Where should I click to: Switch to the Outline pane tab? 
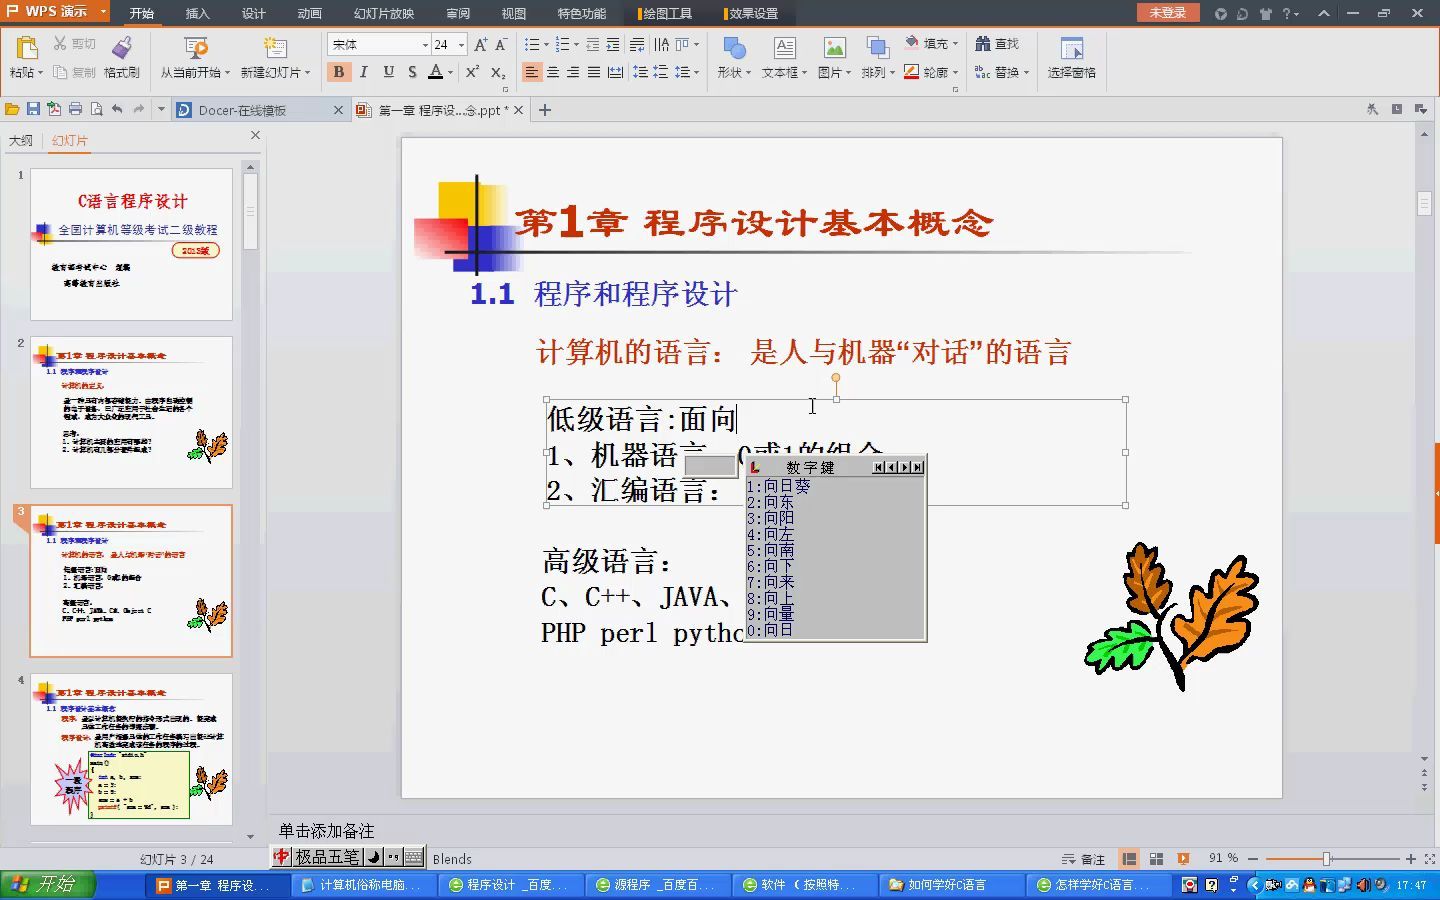click(x=21, y=141)
